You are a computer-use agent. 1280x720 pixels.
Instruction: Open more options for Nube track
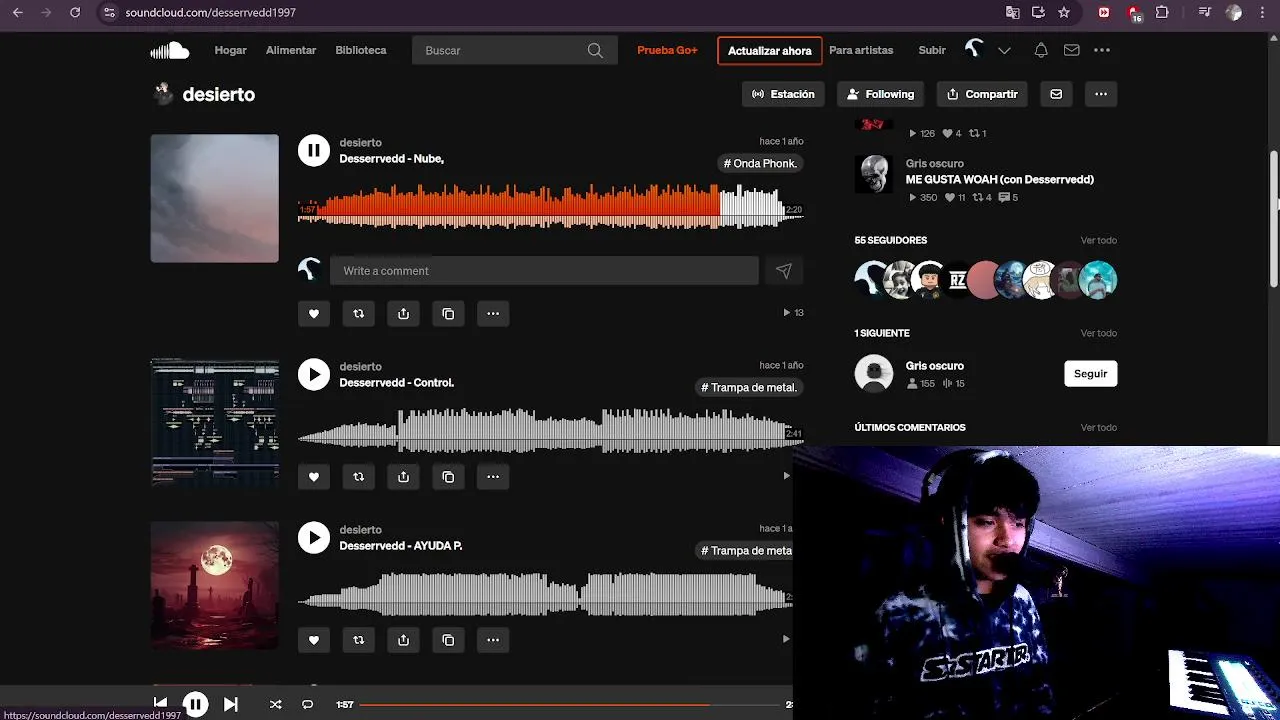pos(493,313)
